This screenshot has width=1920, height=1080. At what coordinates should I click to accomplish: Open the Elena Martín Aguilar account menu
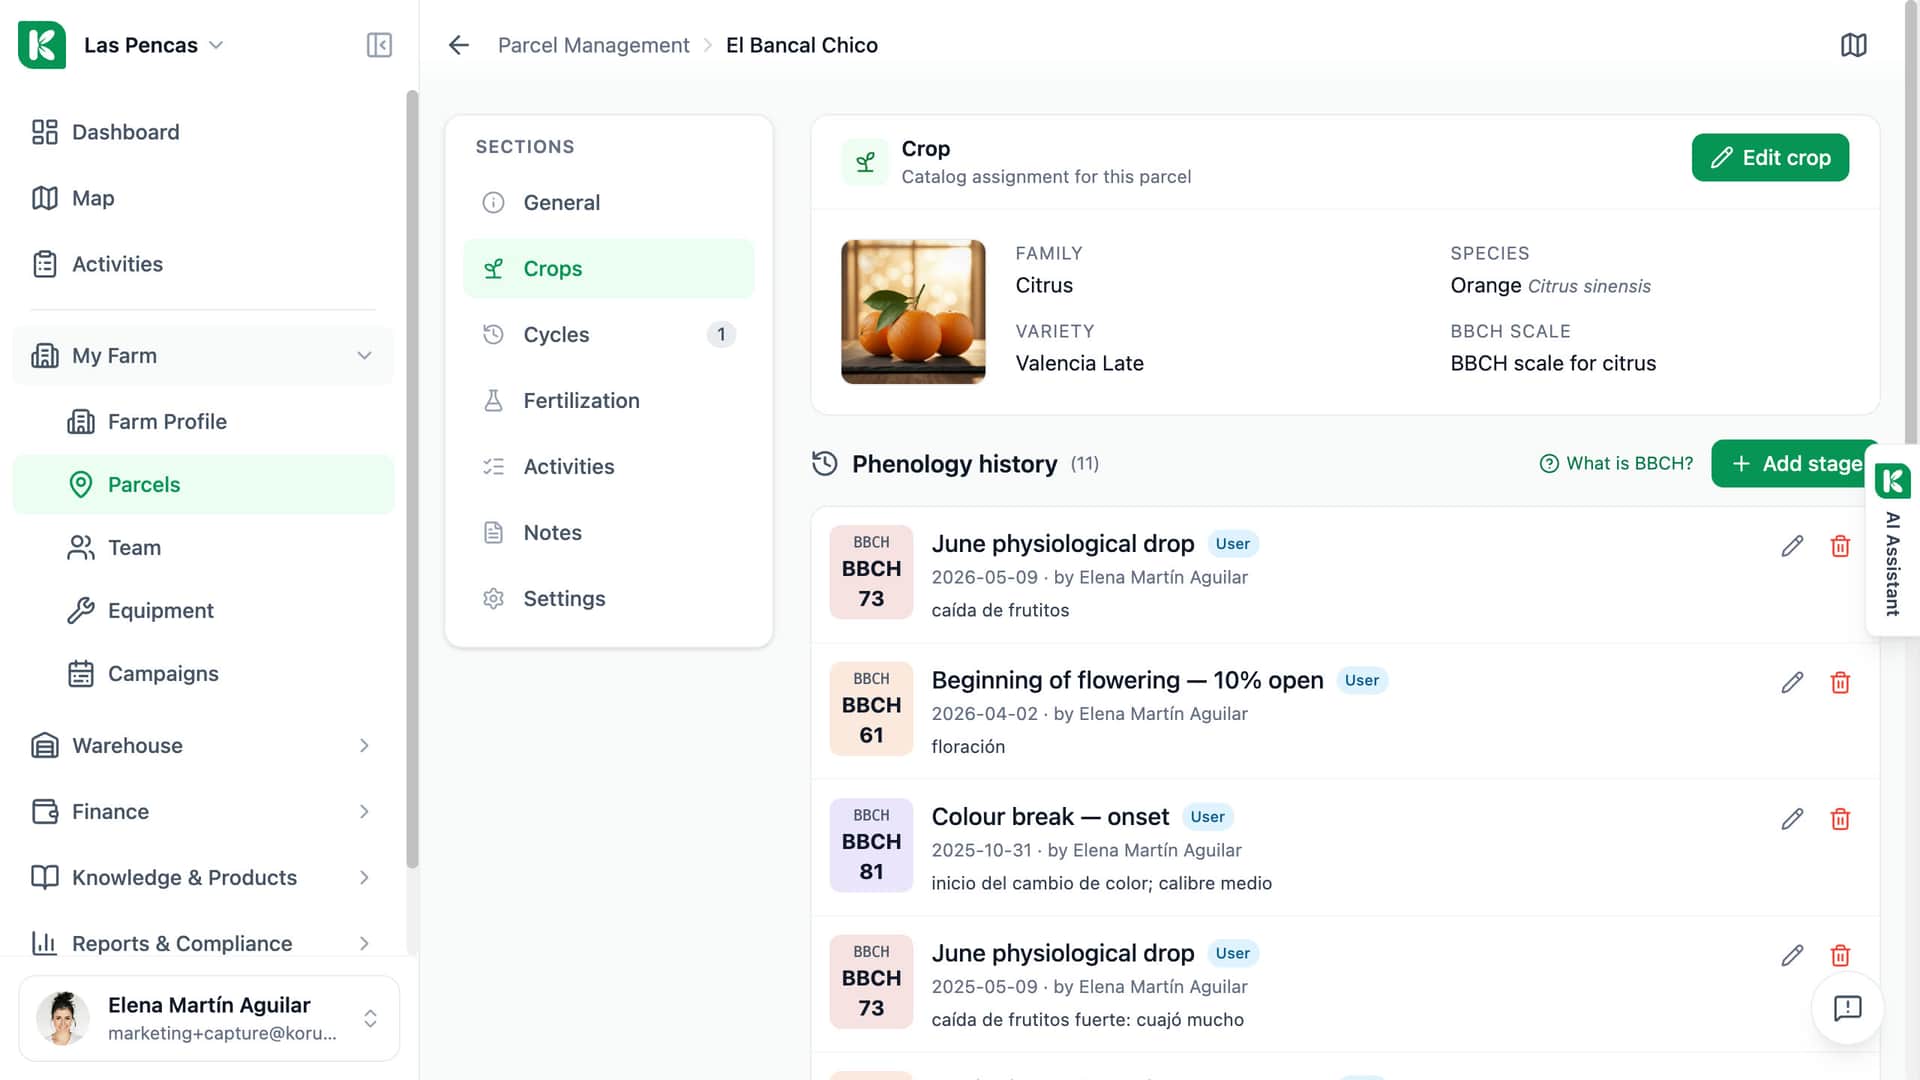[x=209, y=1018]
